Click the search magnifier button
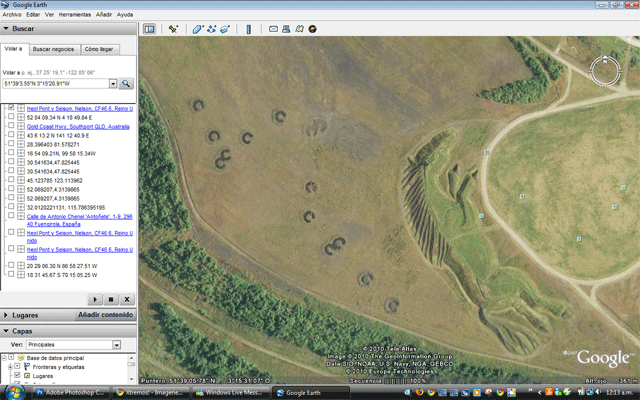Screen dimensions: 640x400 point(126,84)
